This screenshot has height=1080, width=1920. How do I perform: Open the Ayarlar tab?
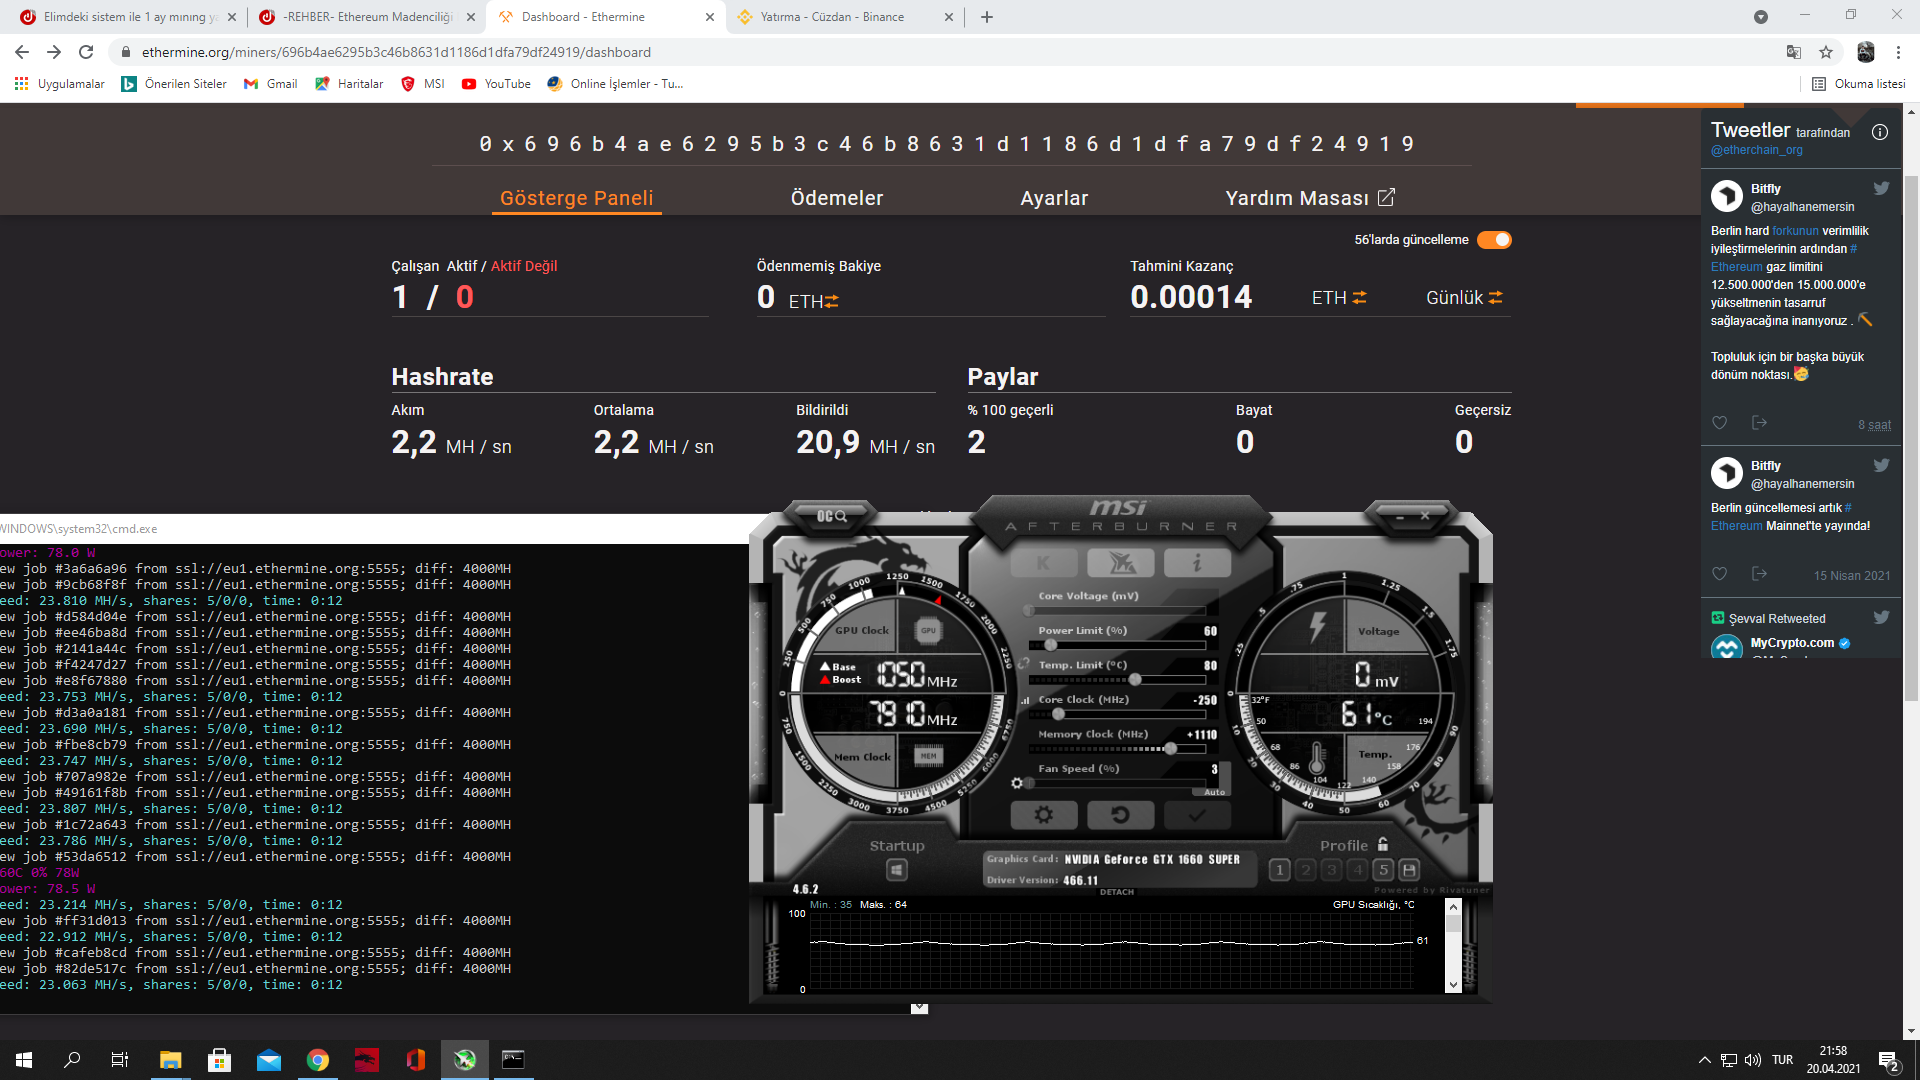point(1054,198)
